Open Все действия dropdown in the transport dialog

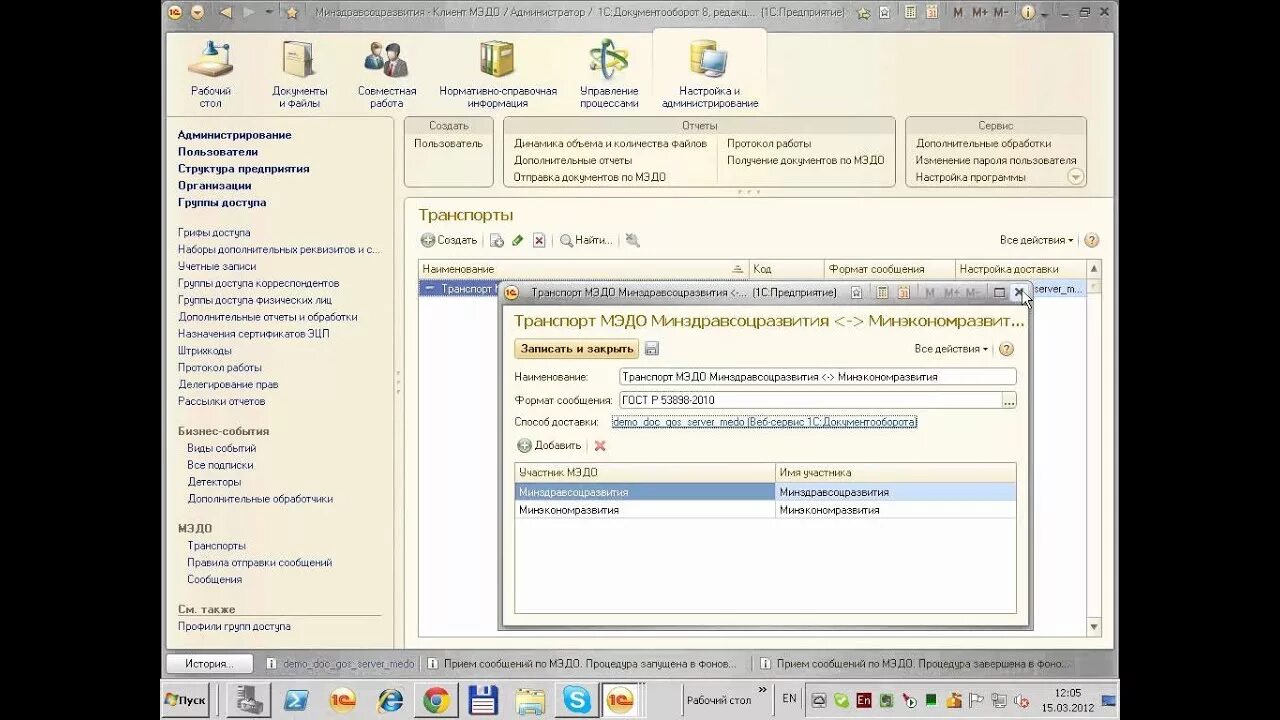click(x=951, y=349)
